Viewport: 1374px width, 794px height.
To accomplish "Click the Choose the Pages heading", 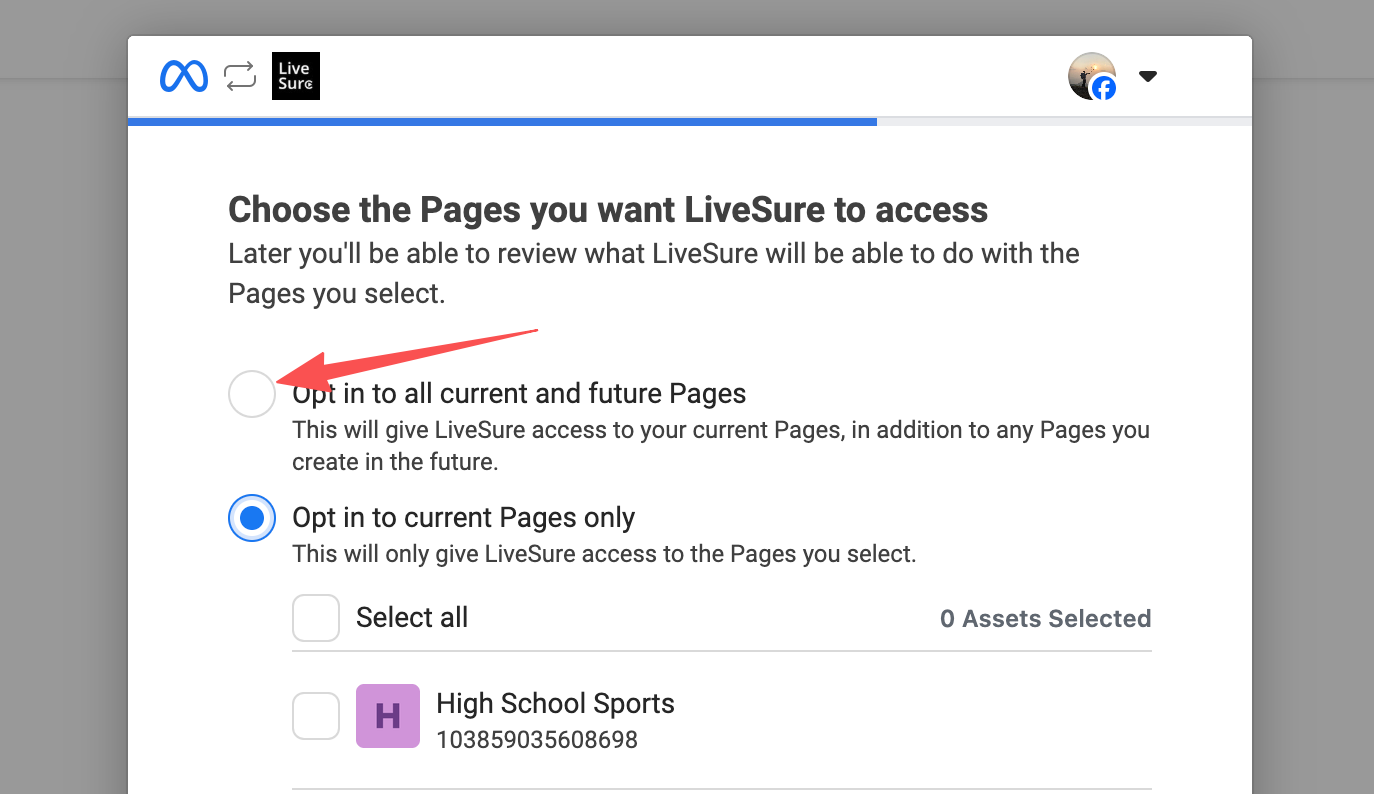I will point(608,210).
